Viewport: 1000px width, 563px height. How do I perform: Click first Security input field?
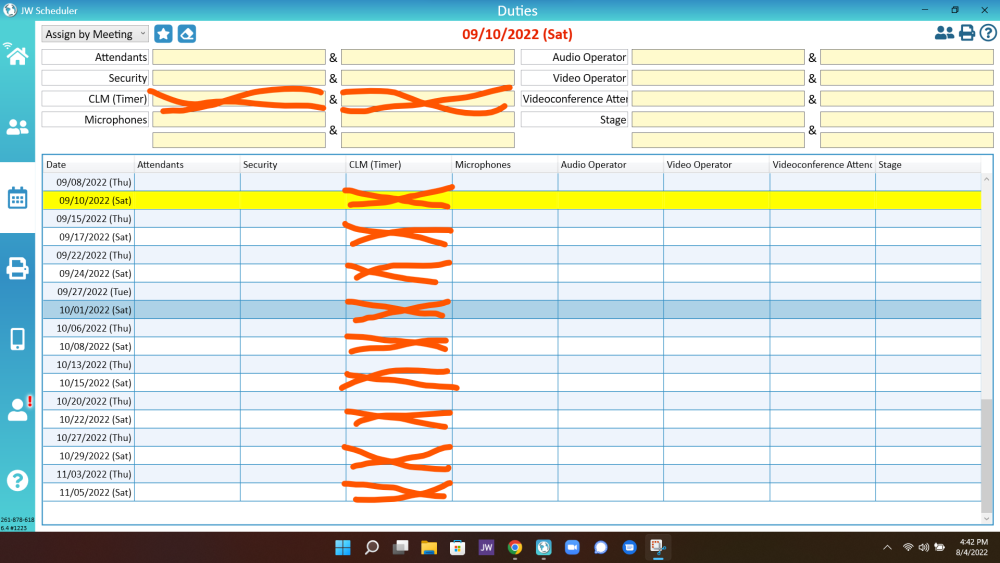(239, 78)
